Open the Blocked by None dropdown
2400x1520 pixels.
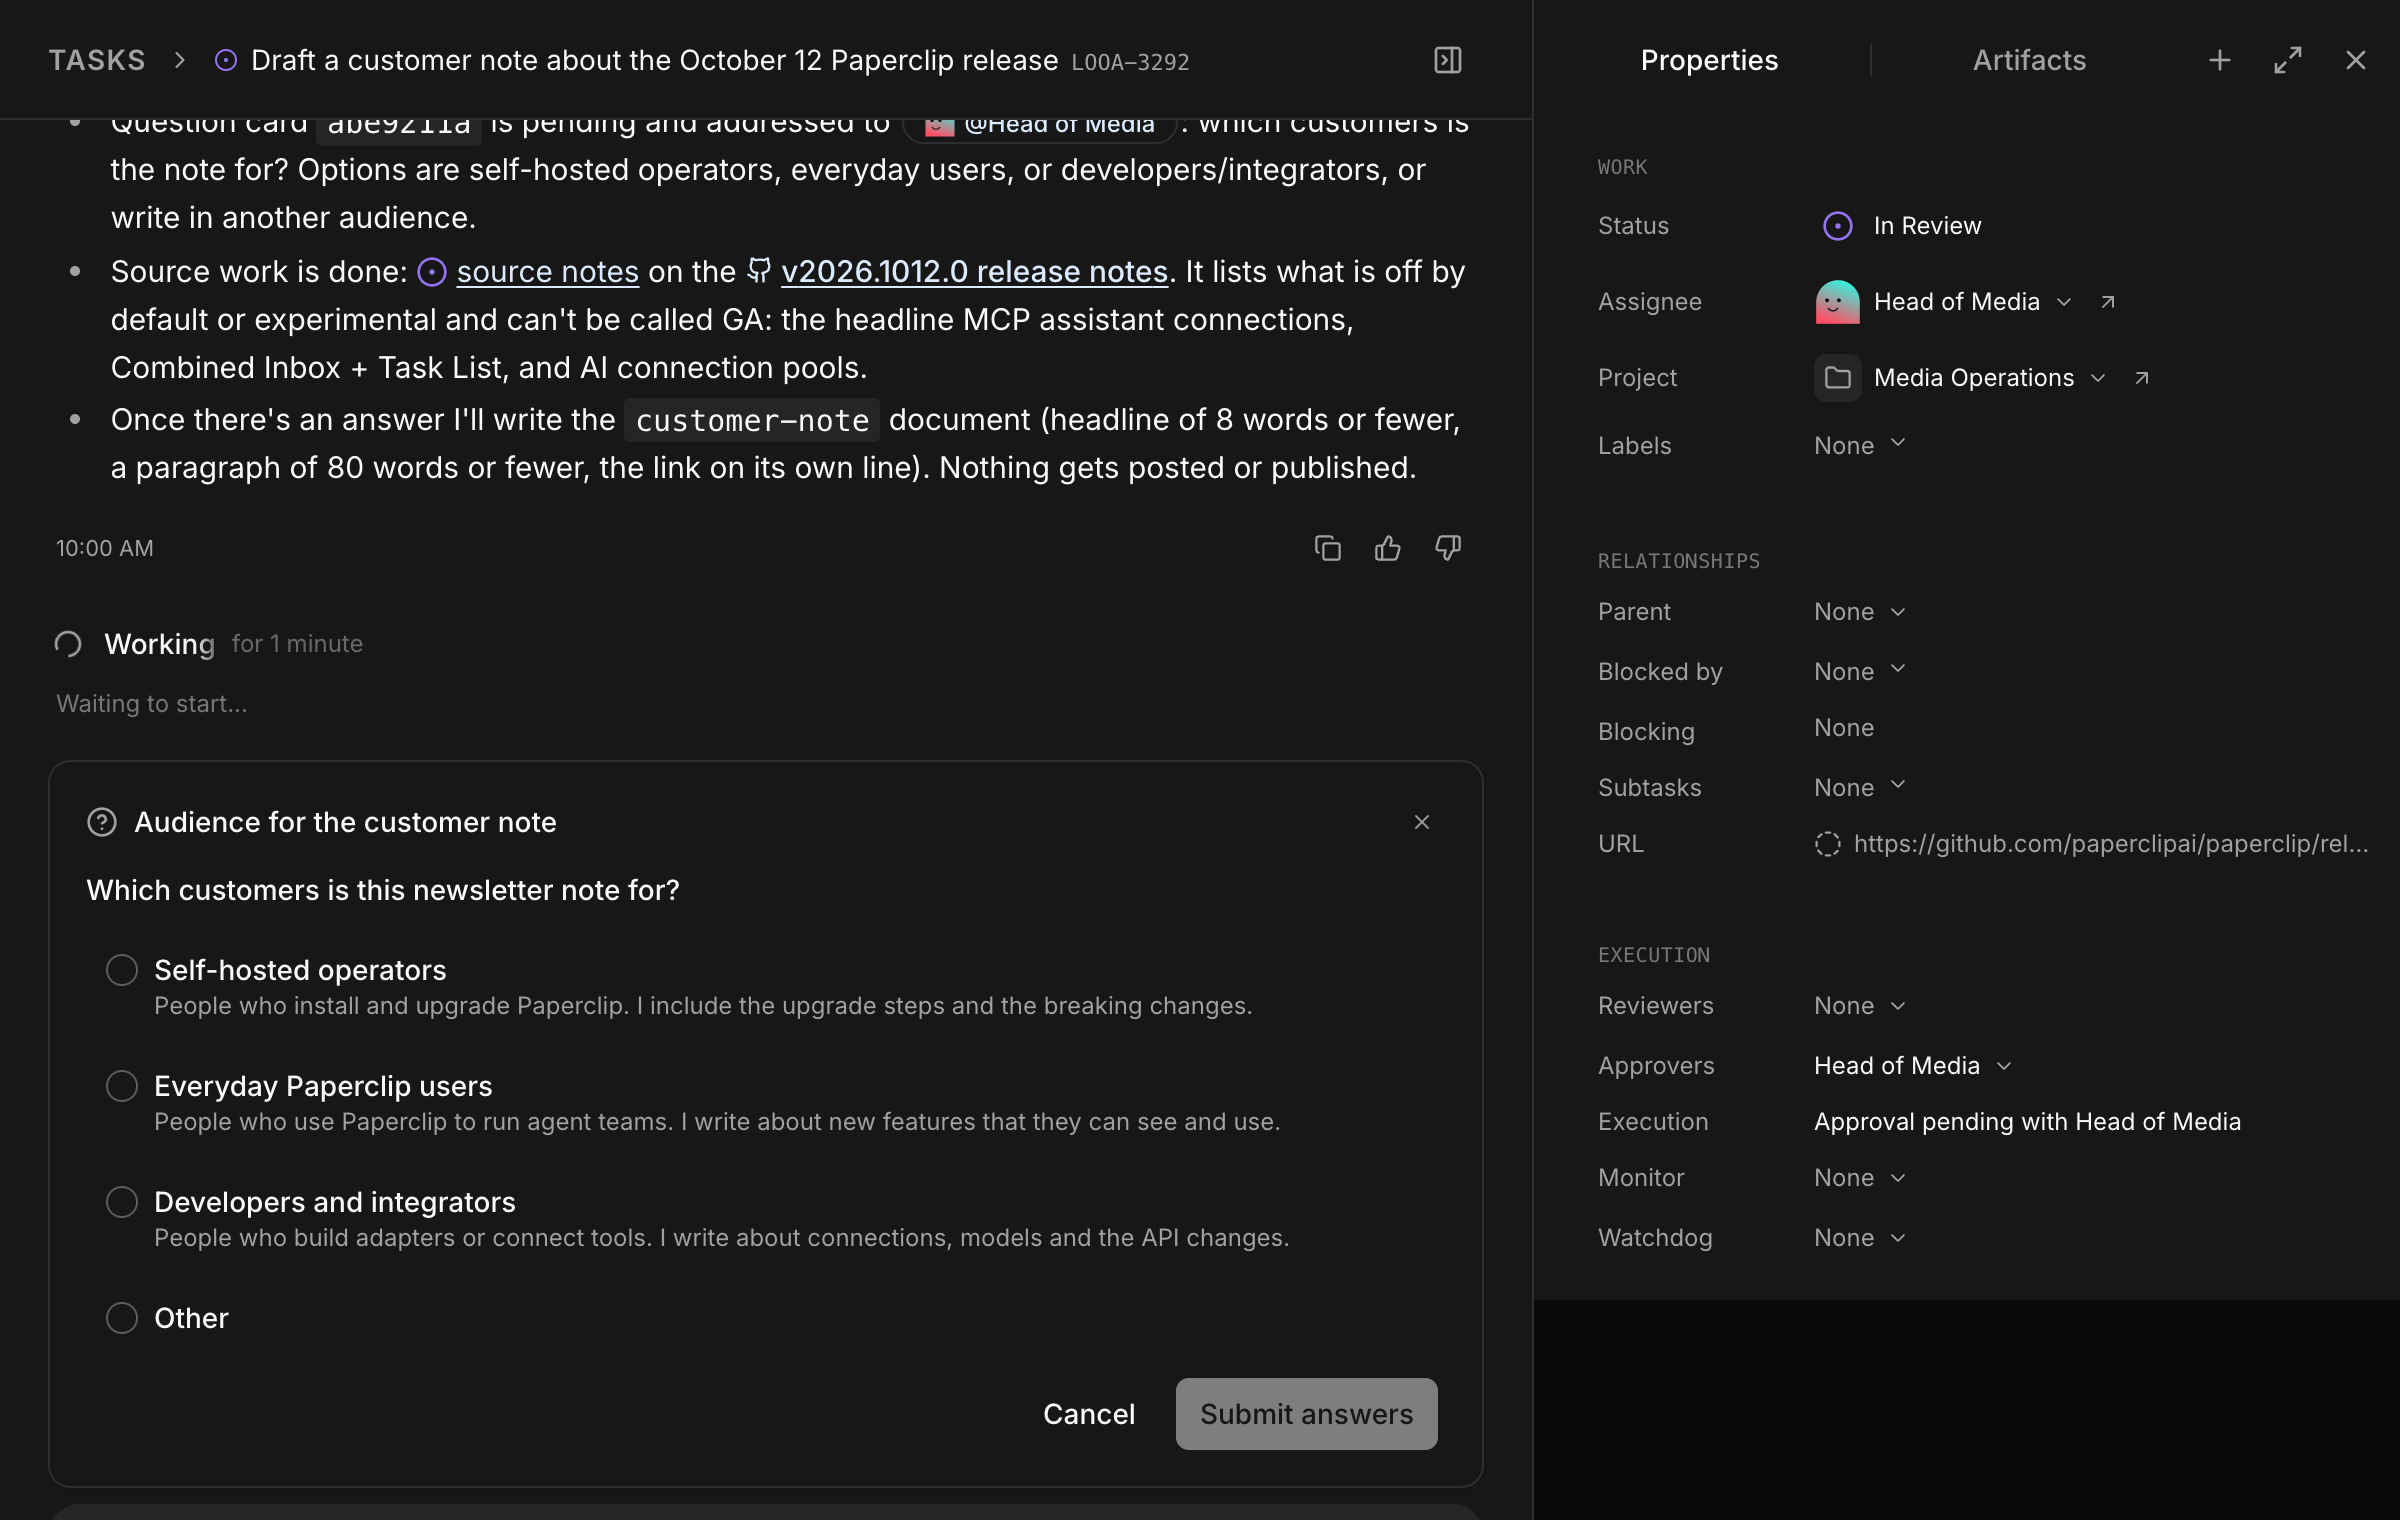1860,671
